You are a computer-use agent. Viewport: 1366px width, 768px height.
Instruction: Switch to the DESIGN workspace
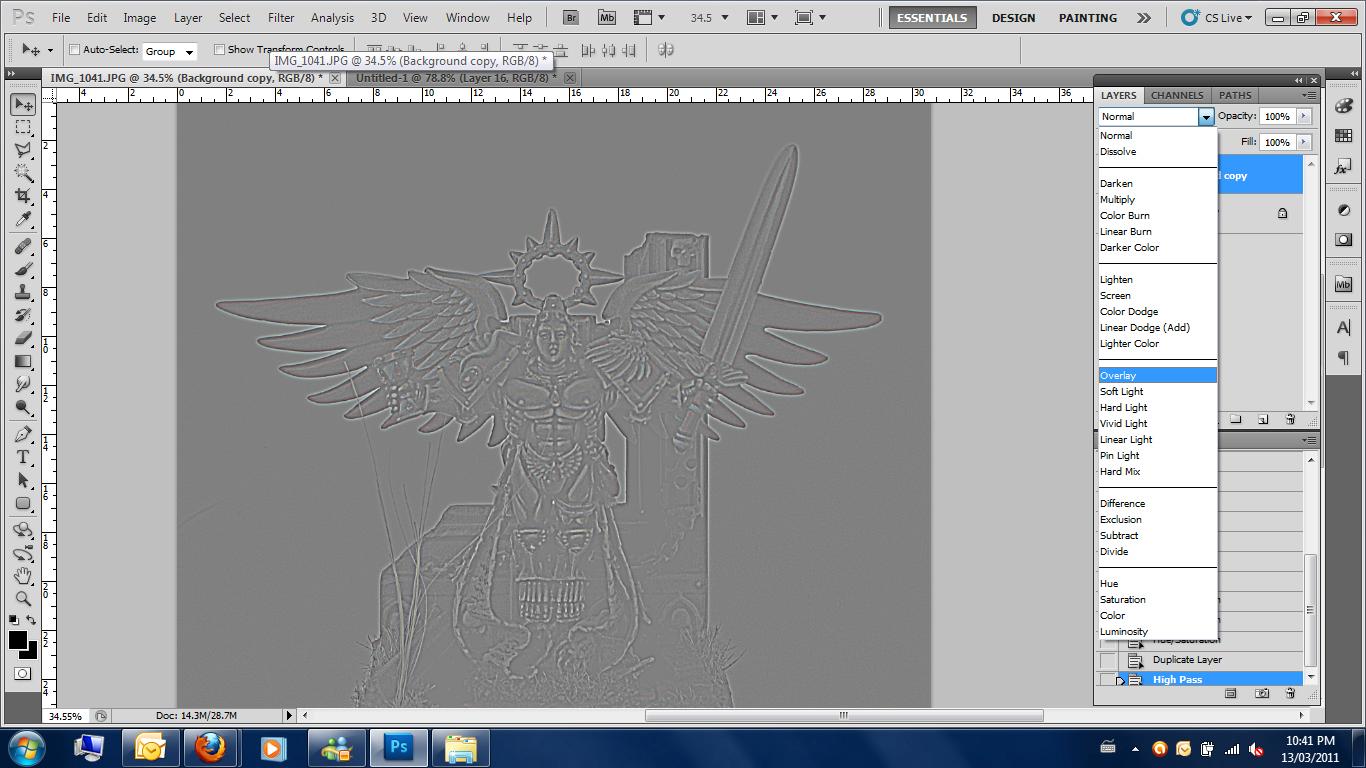[1013, 18]
